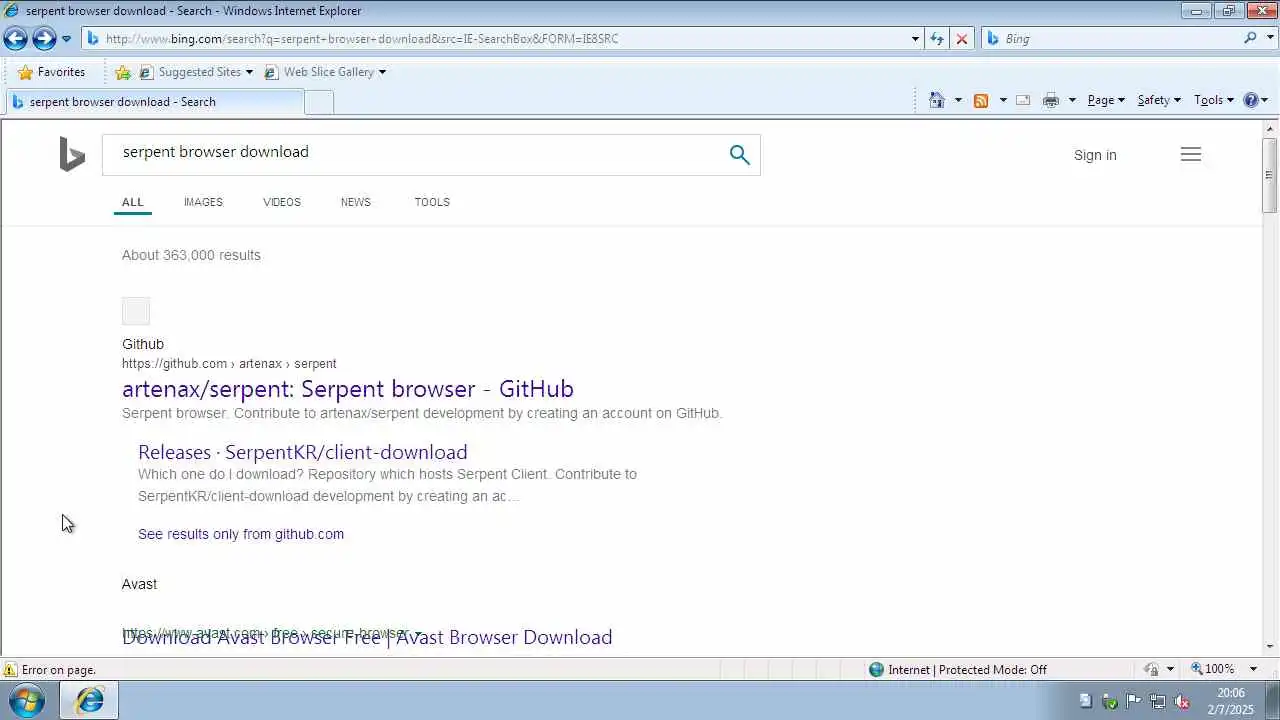Open 'Download Avast Browser Free' result link

tap(367, 637)
